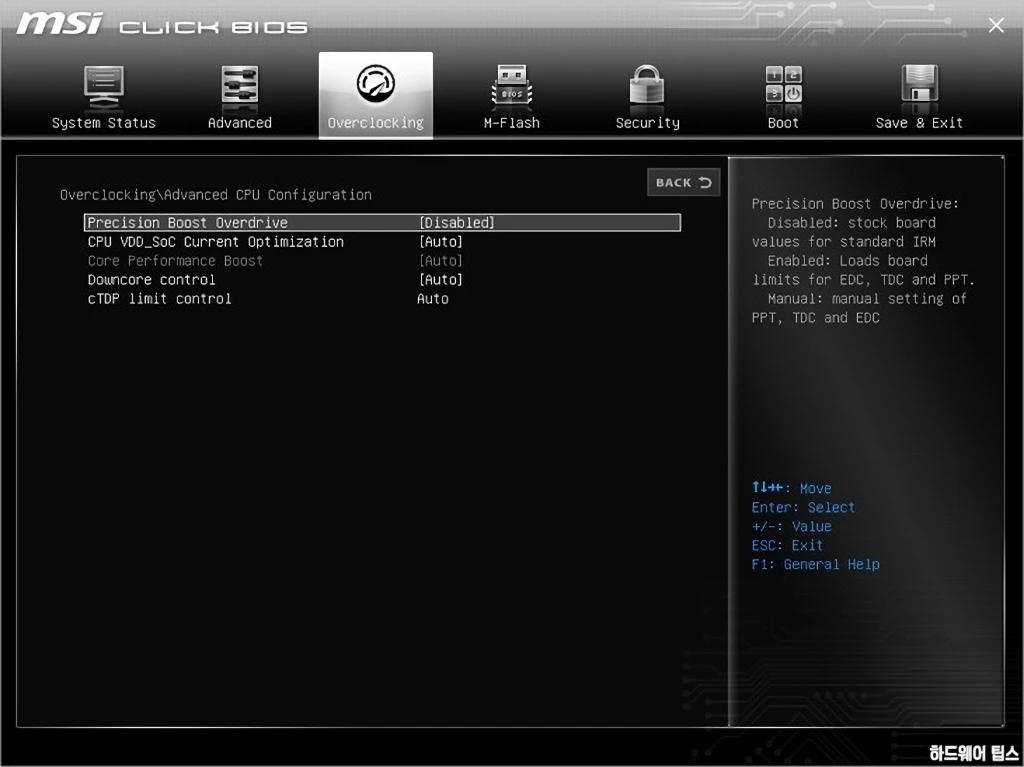The image size is (1024, 767).
Task: Click the BACK button
Action: (683, 182)
